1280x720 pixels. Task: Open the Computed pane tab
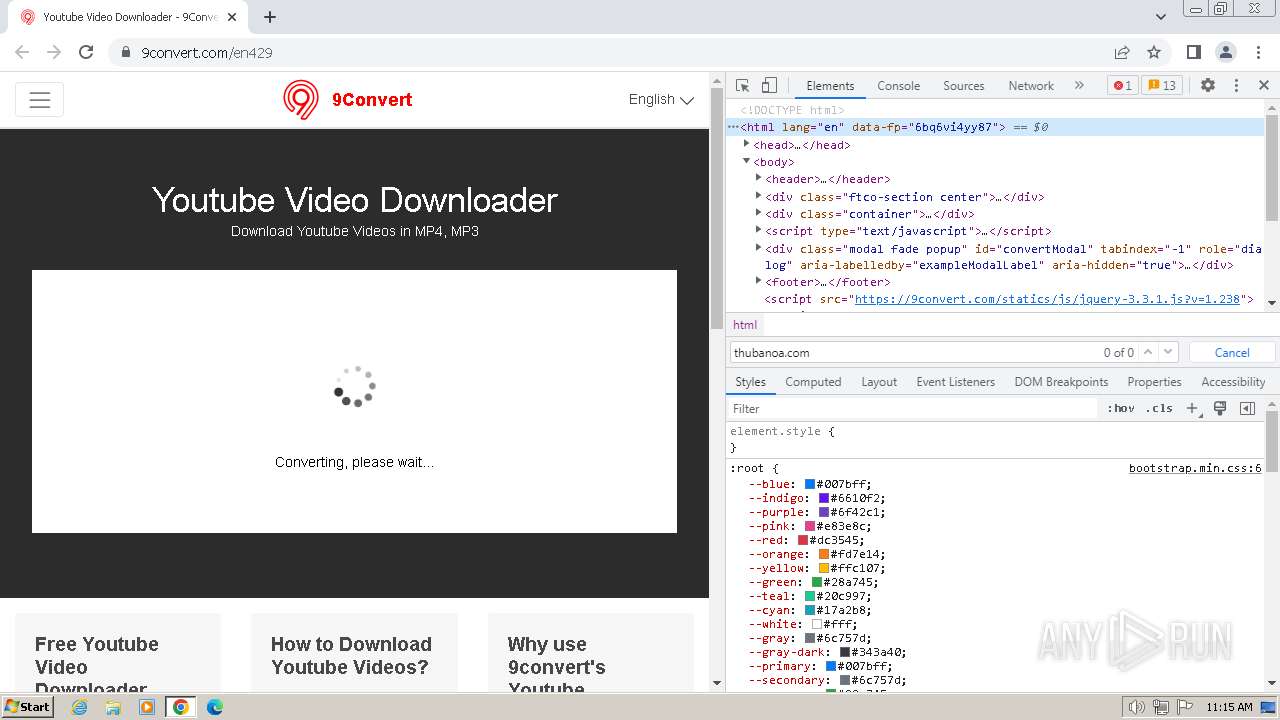click(x=813, y=382)
